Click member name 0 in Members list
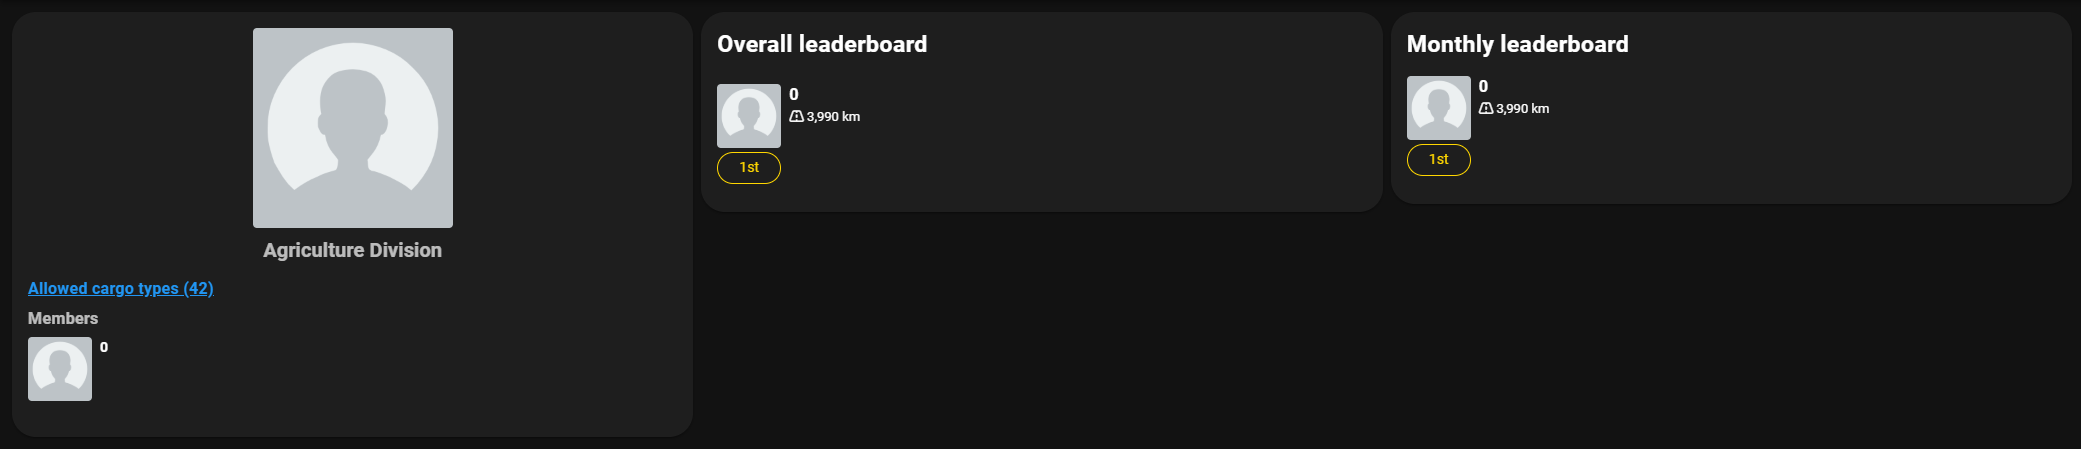This screenshot has height=449, width=2081. 104,347
